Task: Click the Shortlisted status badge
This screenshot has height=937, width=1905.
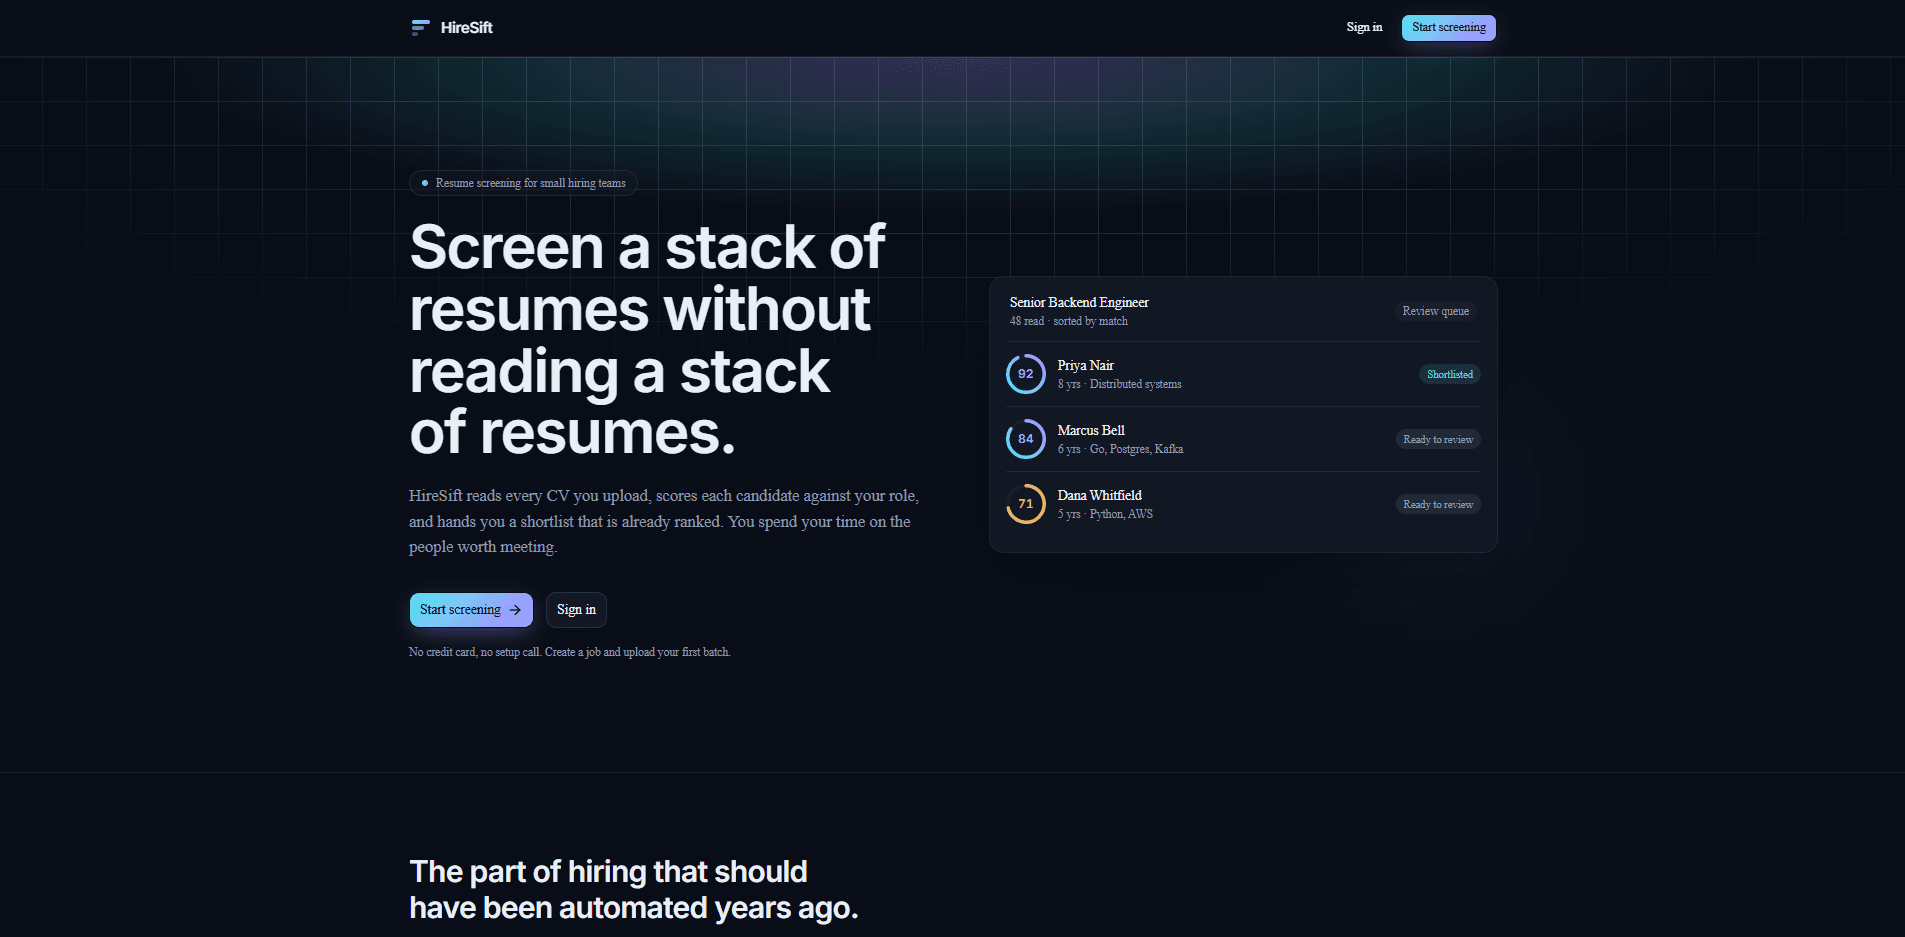Action: coord(1449,374)
